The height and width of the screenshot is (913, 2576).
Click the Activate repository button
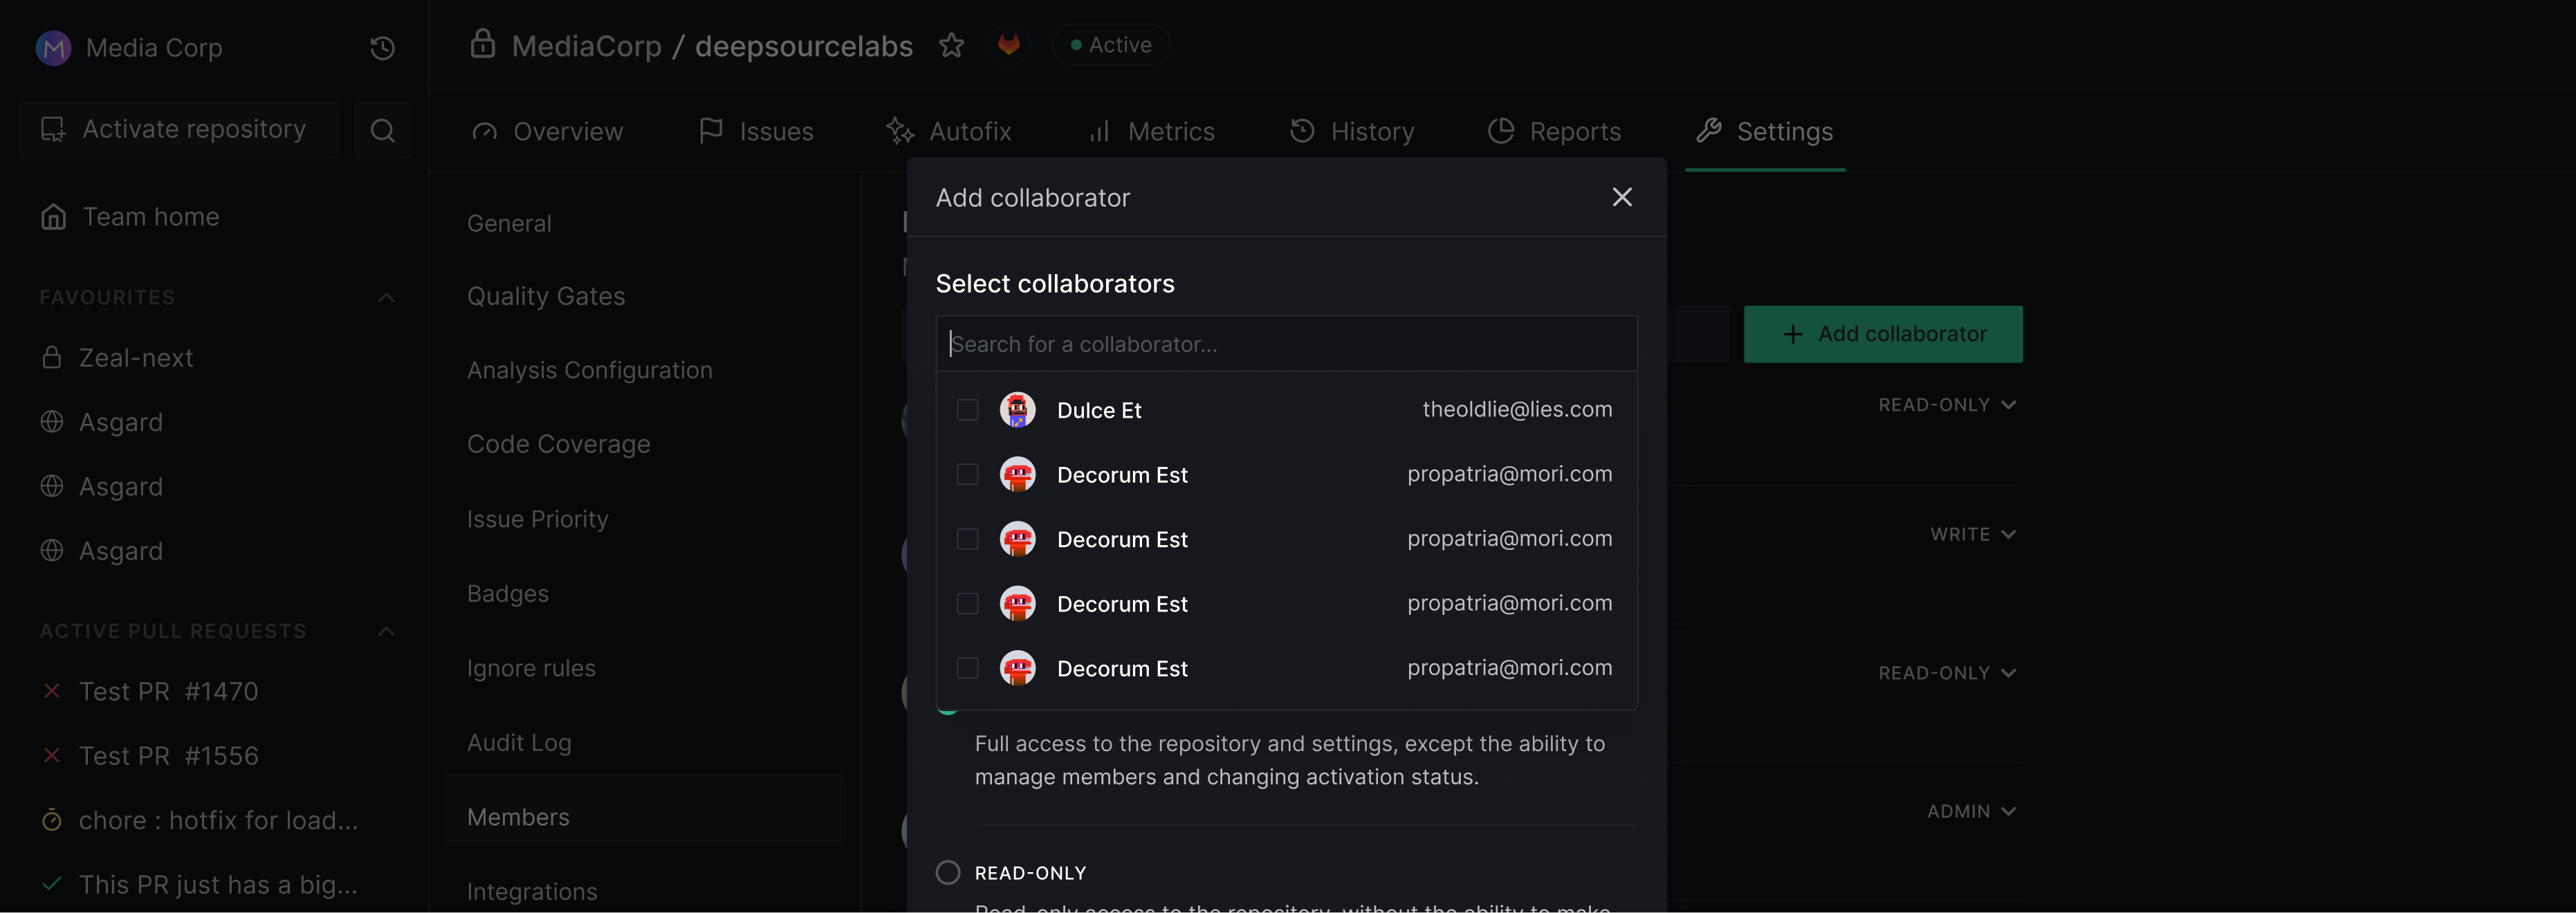point(179,129)
